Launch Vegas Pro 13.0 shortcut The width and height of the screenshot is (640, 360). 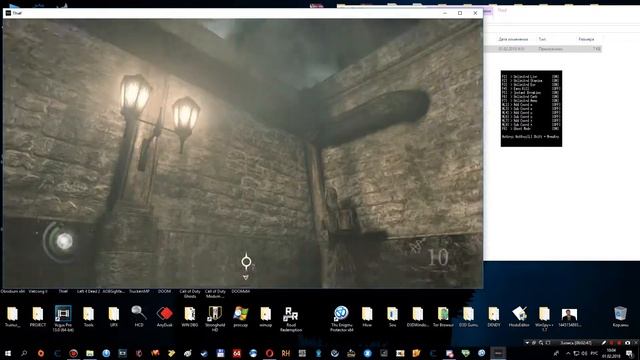coord(63,318)
